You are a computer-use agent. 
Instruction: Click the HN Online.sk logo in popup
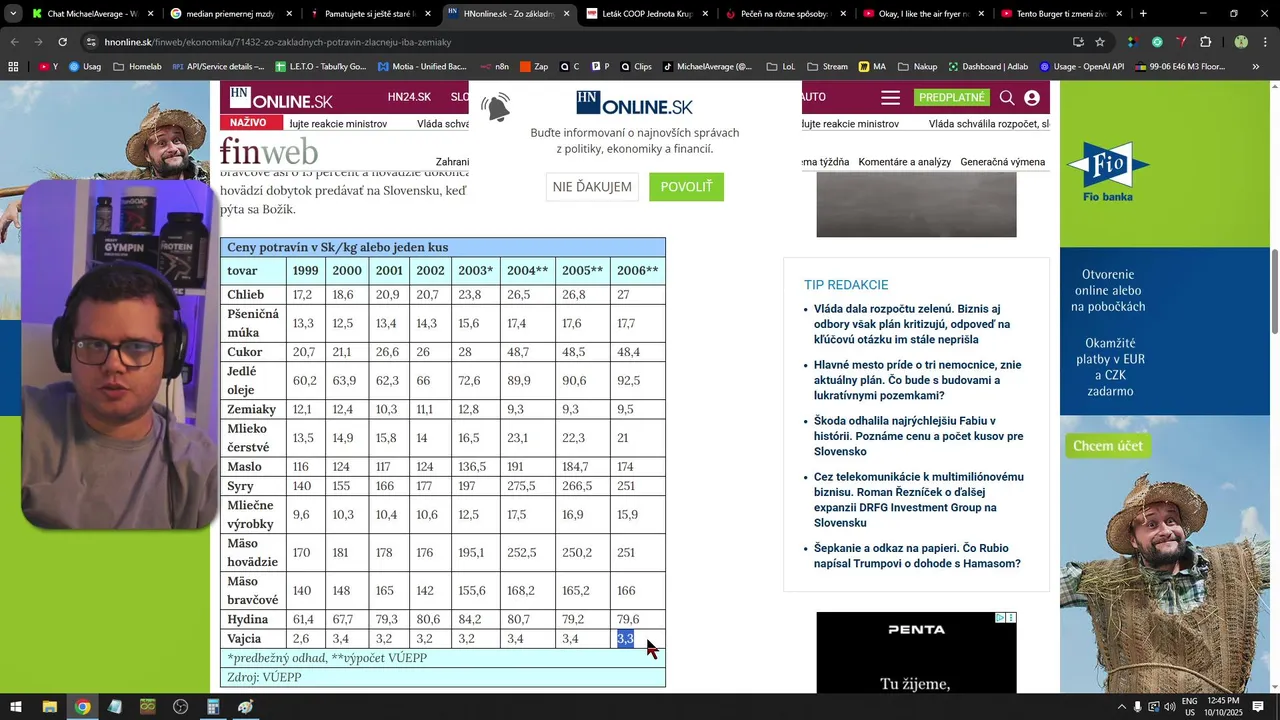click(635, 104)
